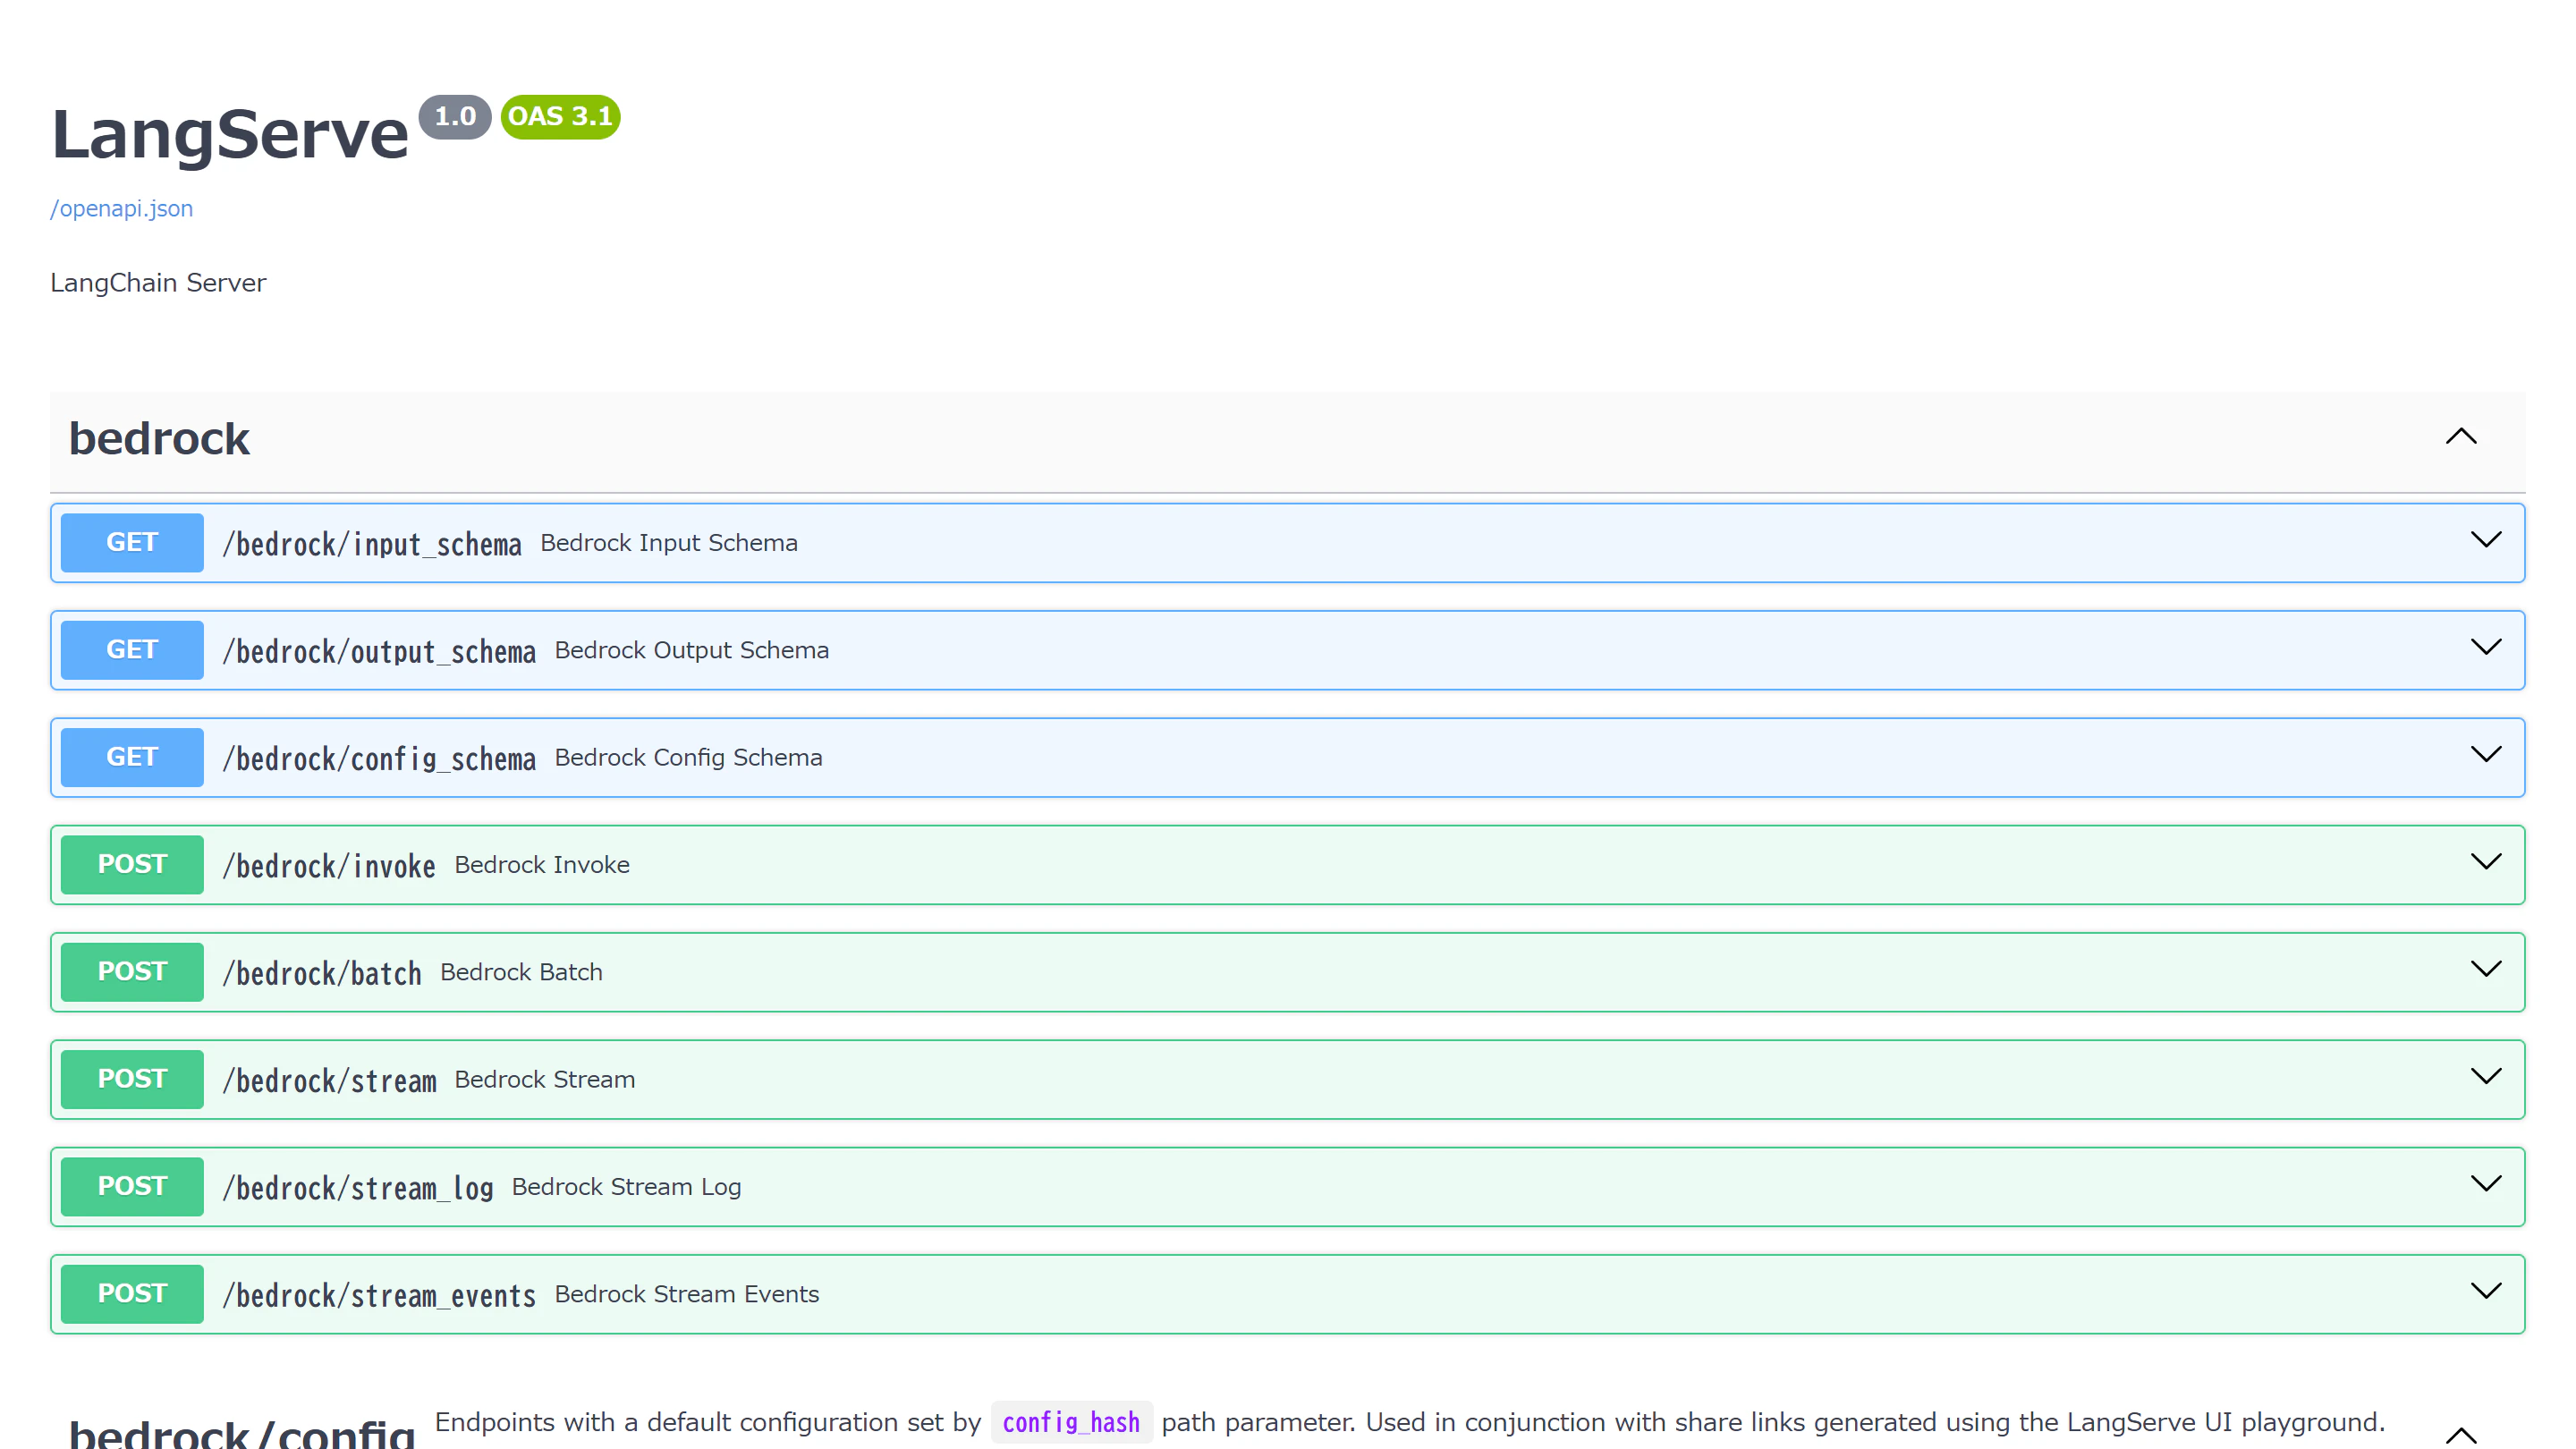Click the 1.0 version badge
Image resolution: width=2576 pixels, height=1449 pixels.
pyautogui.click(x=455, y=117)
